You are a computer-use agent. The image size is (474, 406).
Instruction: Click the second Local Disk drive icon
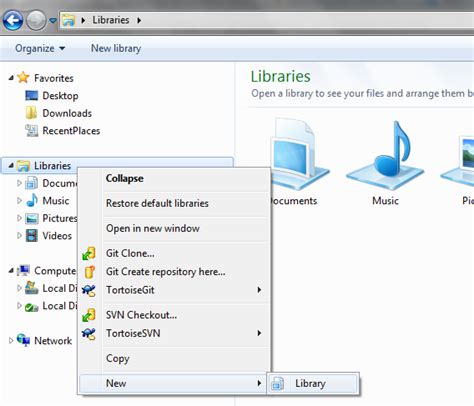(32, 306)
